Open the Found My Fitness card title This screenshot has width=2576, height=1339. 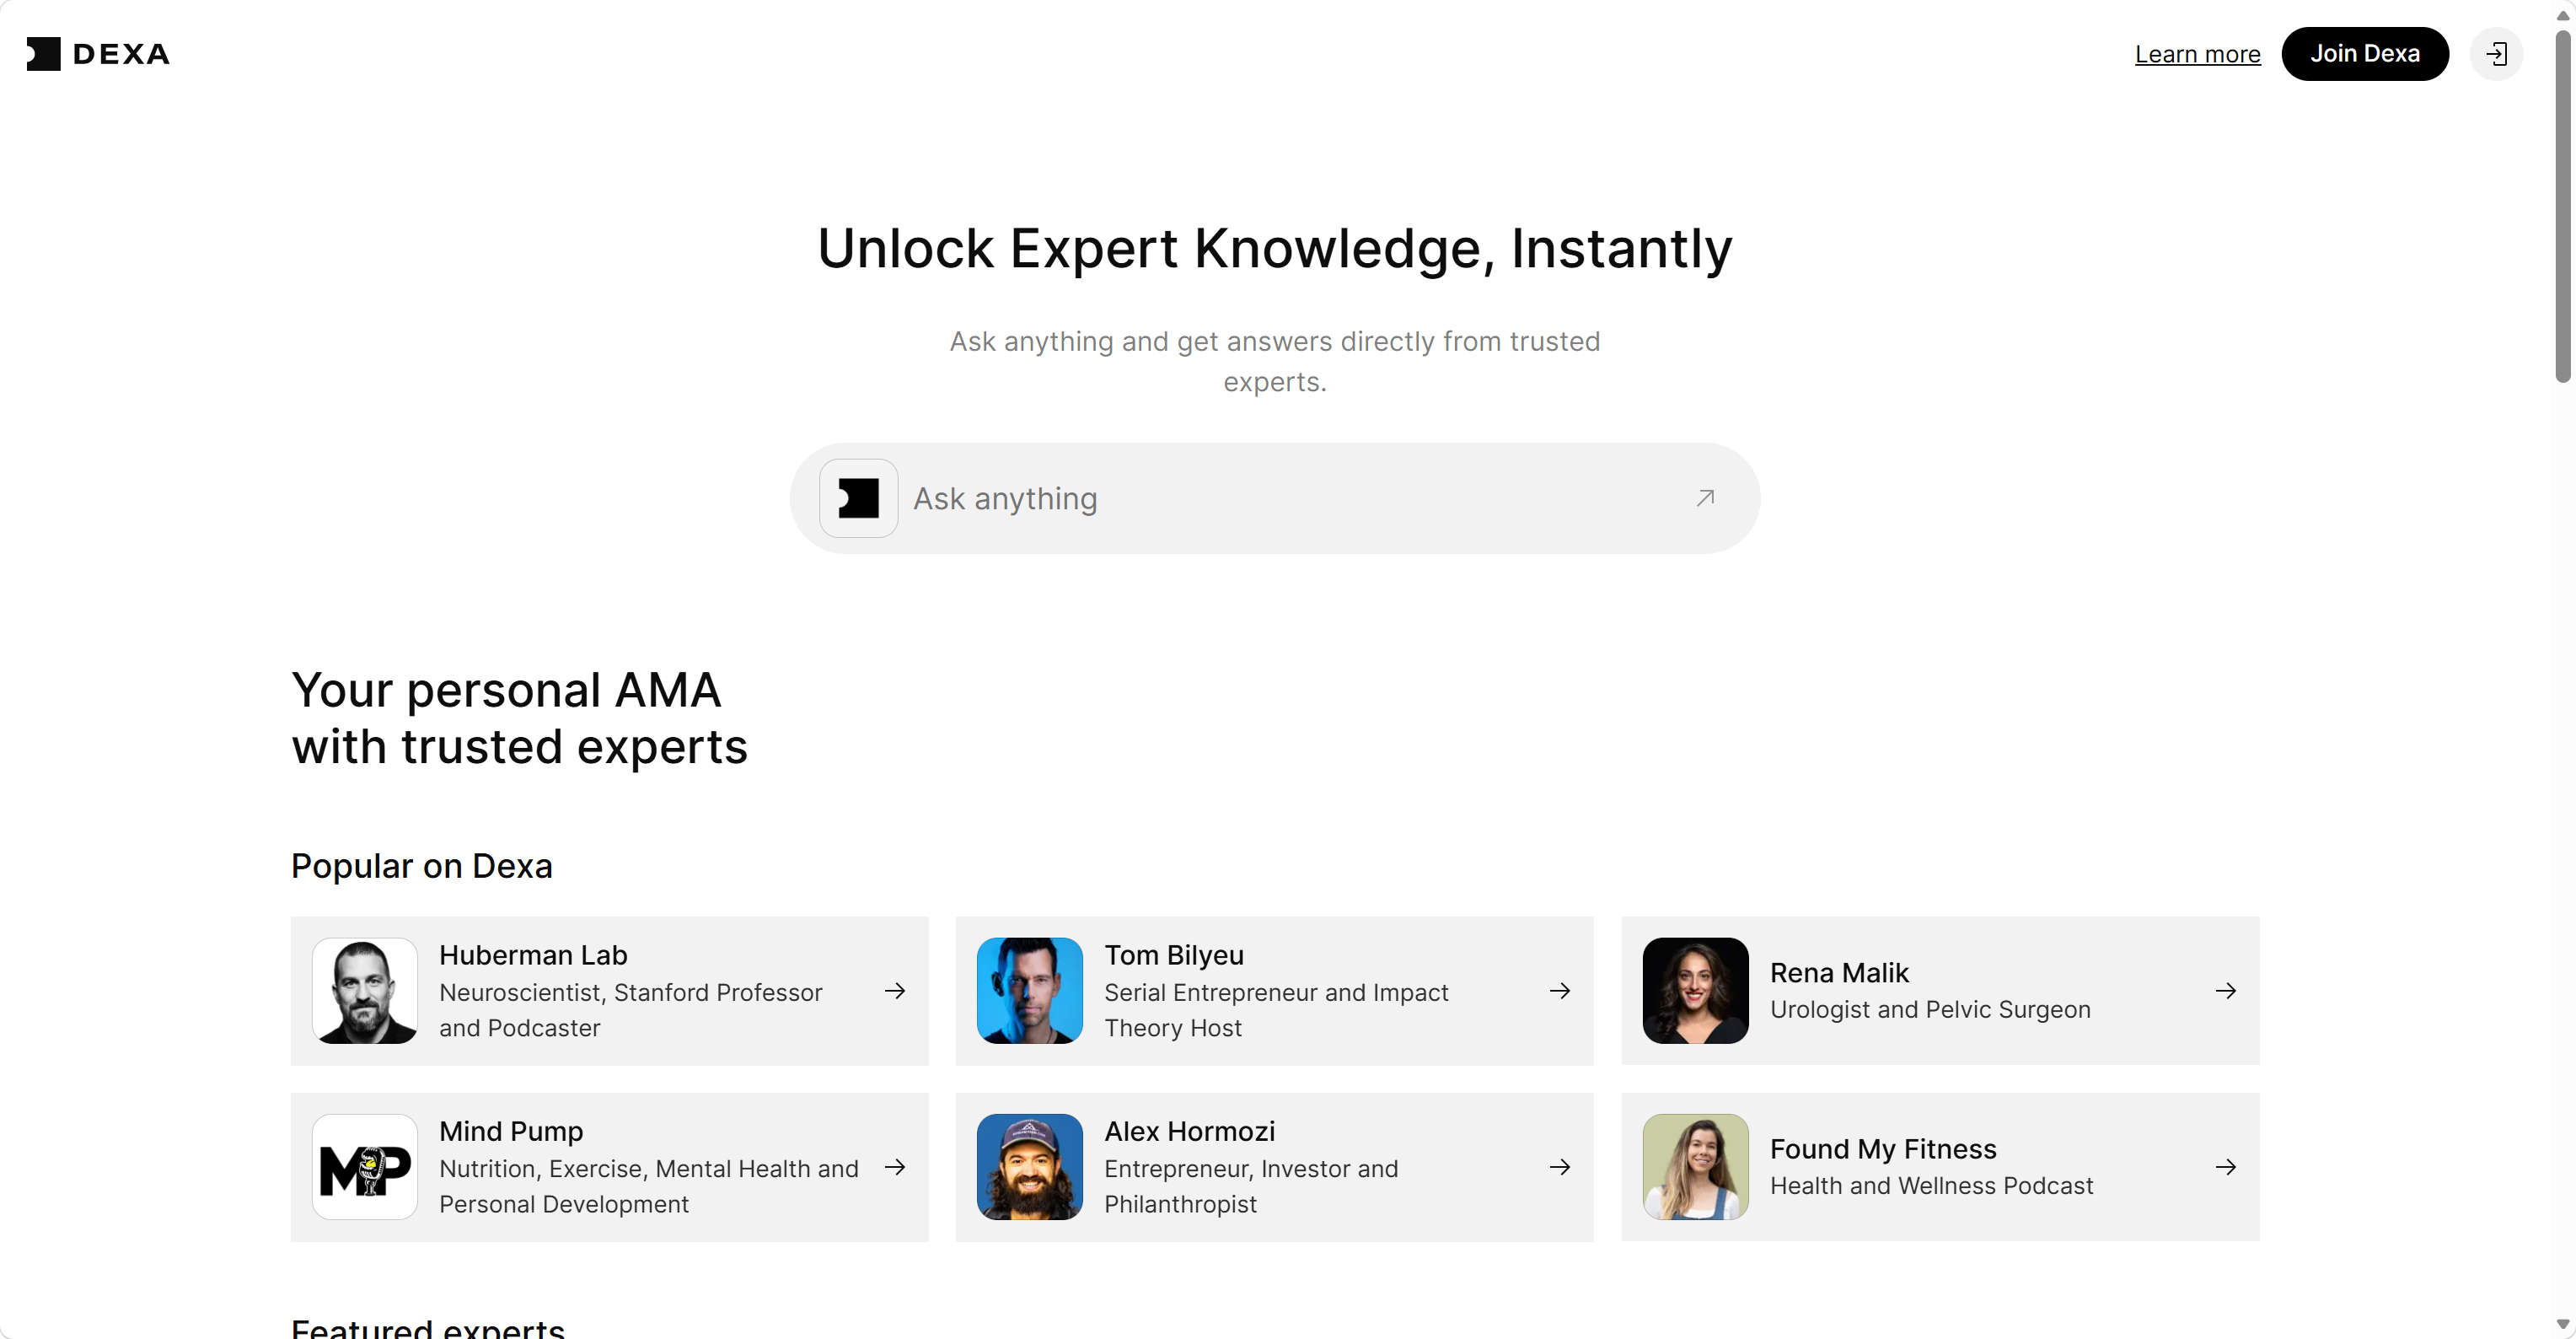(x=1883, y=1149)
